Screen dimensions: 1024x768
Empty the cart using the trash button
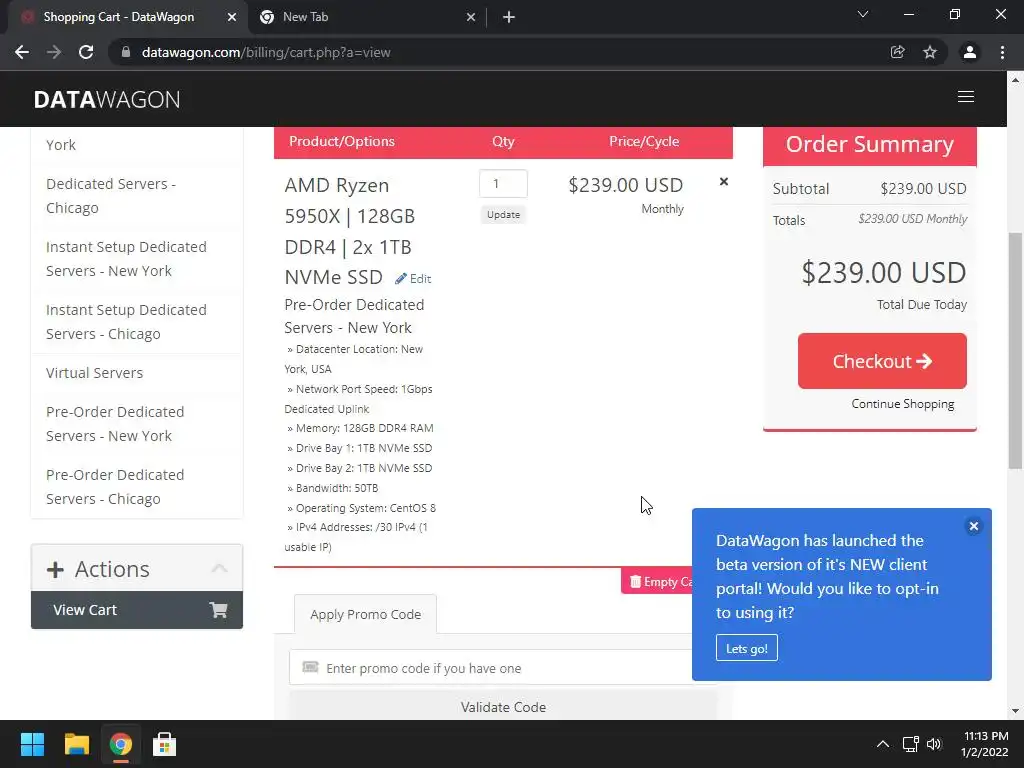[x=657, y=581]
